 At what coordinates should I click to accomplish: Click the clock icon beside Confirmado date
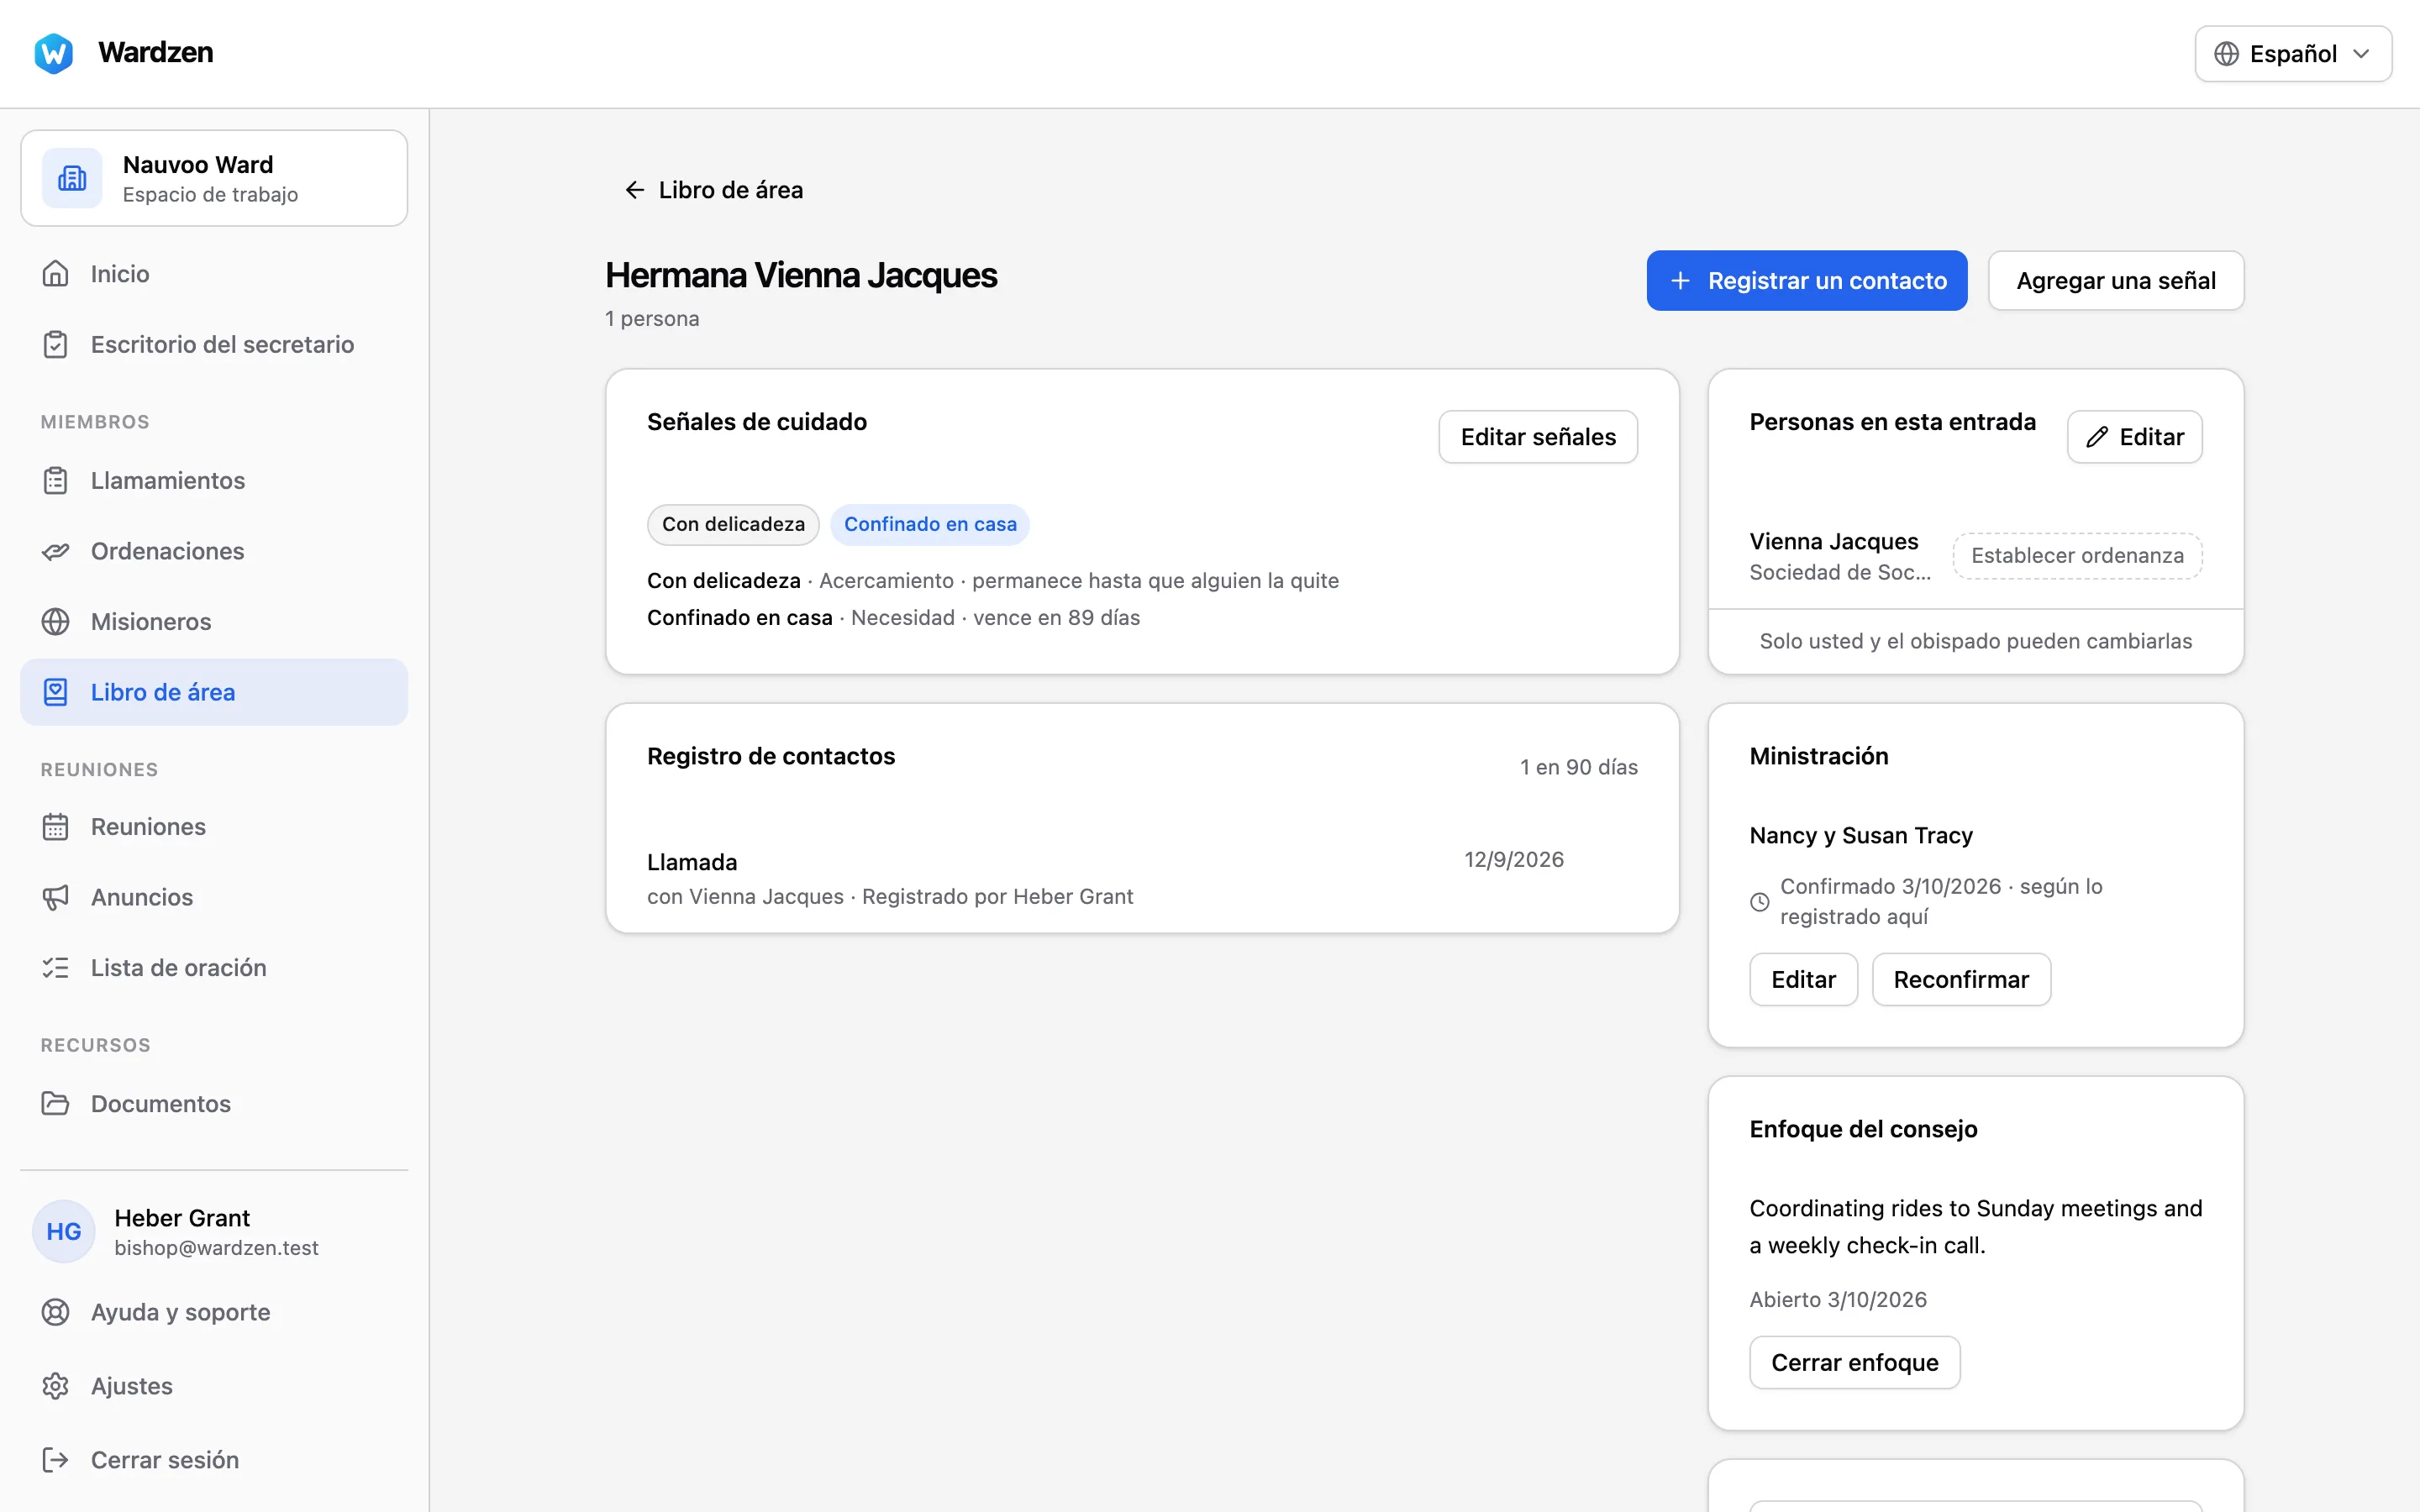tap(1760, 902)
